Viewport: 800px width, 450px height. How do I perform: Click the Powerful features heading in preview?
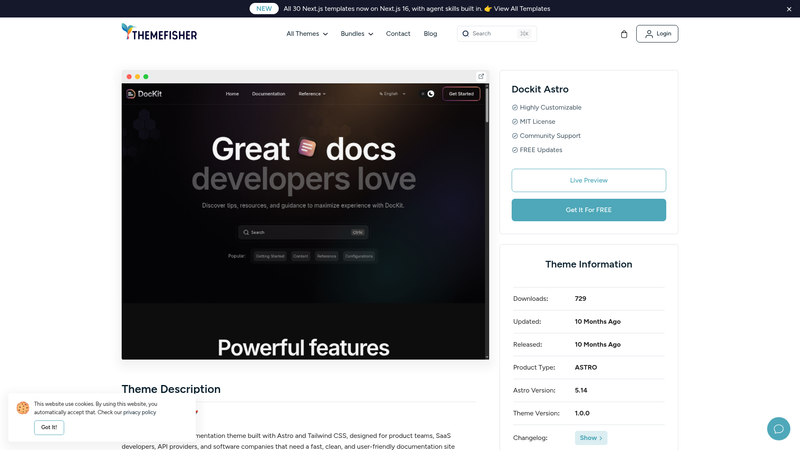tap(303, 348)
